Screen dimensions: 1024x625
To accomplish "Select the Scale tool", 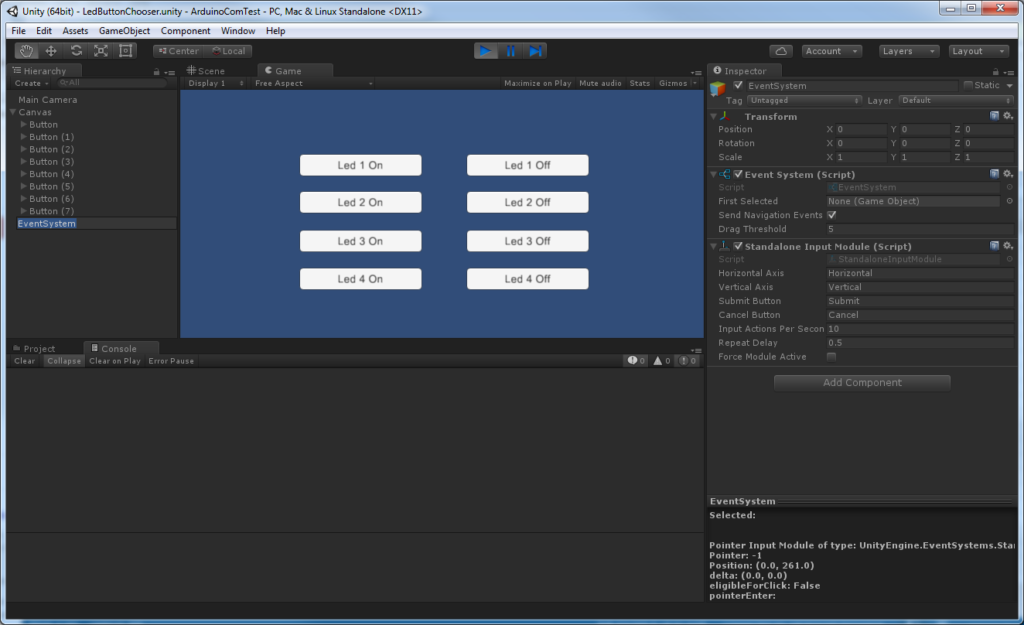I will (x=101, y=51).
